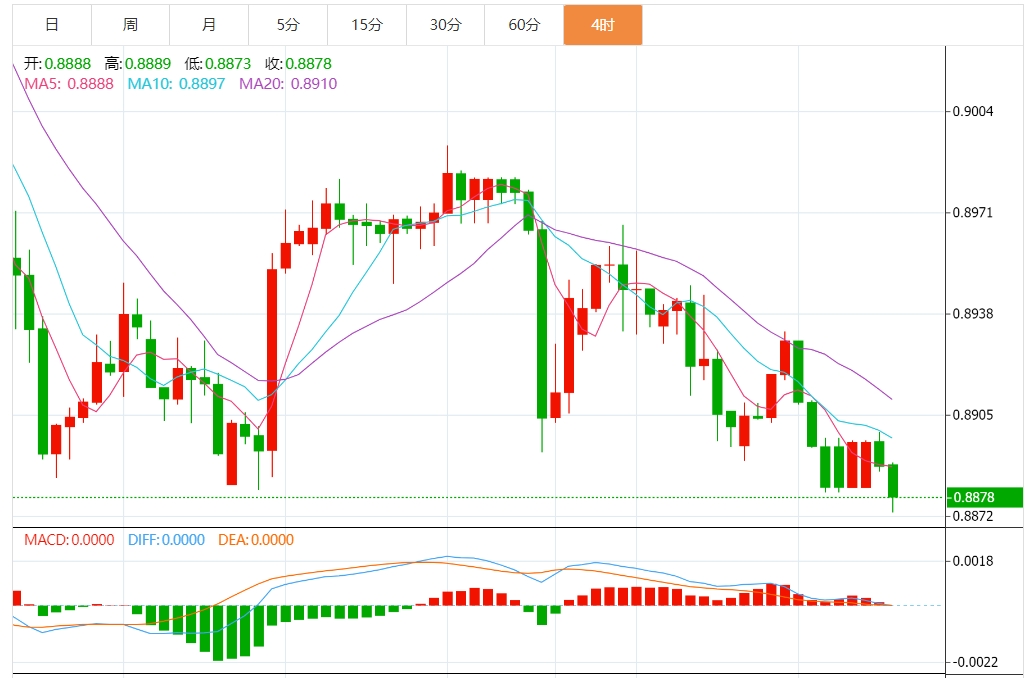This screenshot has width=1035, height=678.
Task: Switch to the 日 daily chart tab
Action: (52, 25)
